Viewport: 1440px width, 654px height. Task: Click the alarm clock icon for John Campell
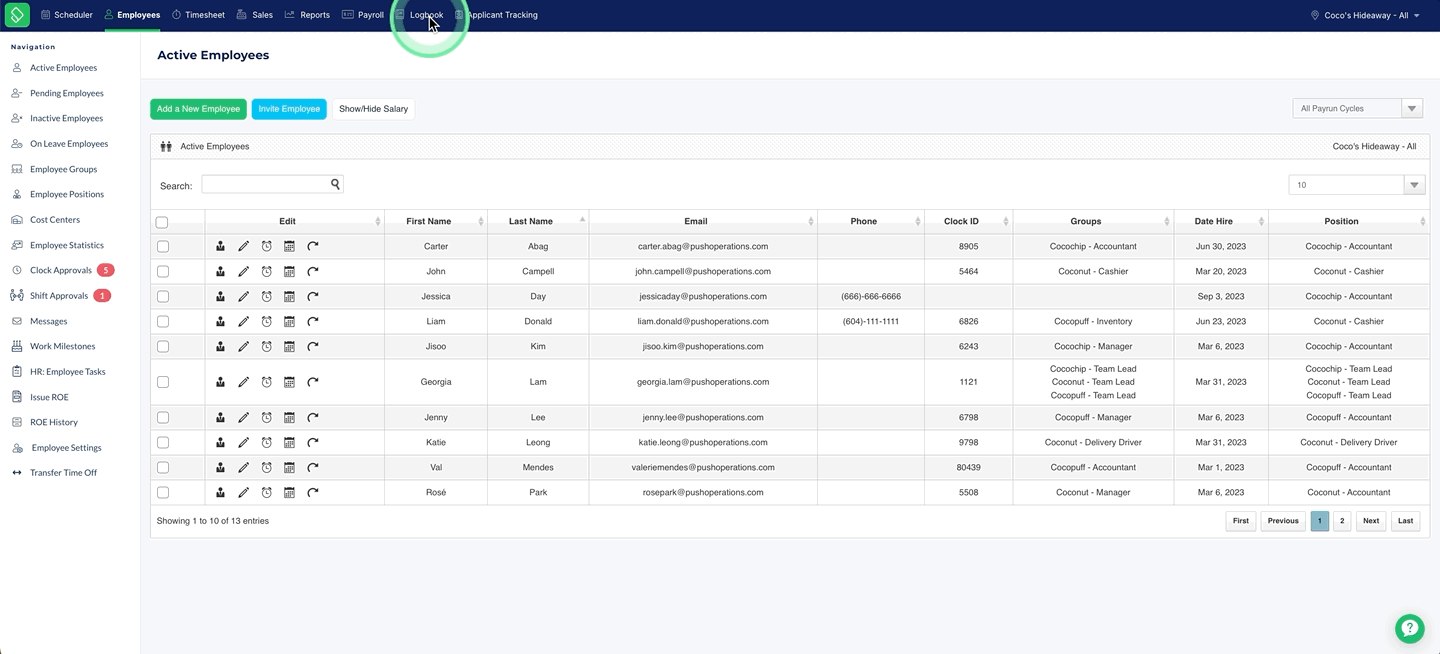266,271
